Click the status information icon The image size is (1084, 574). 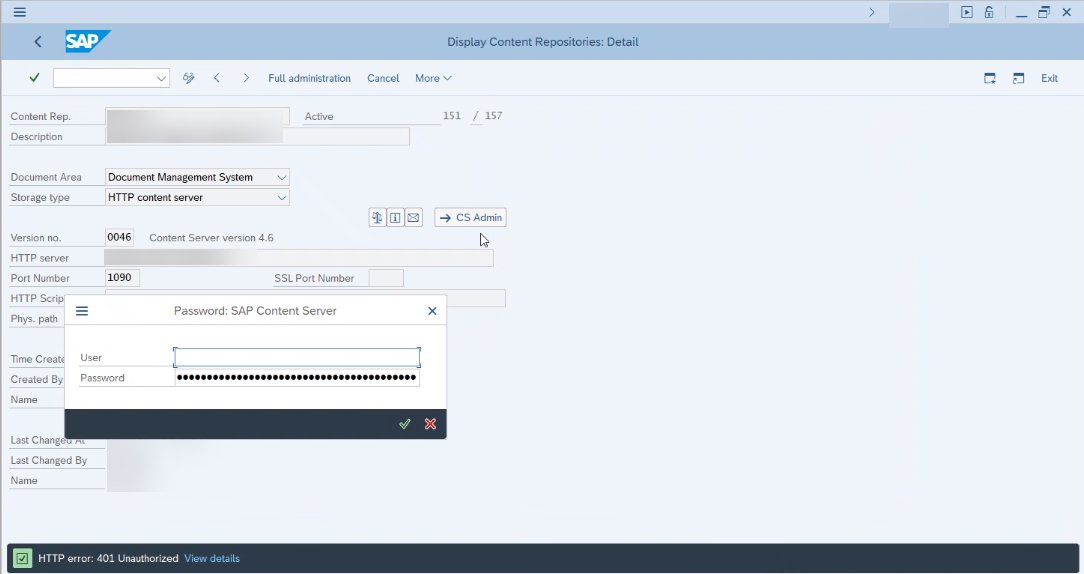(x=395, y=217)
